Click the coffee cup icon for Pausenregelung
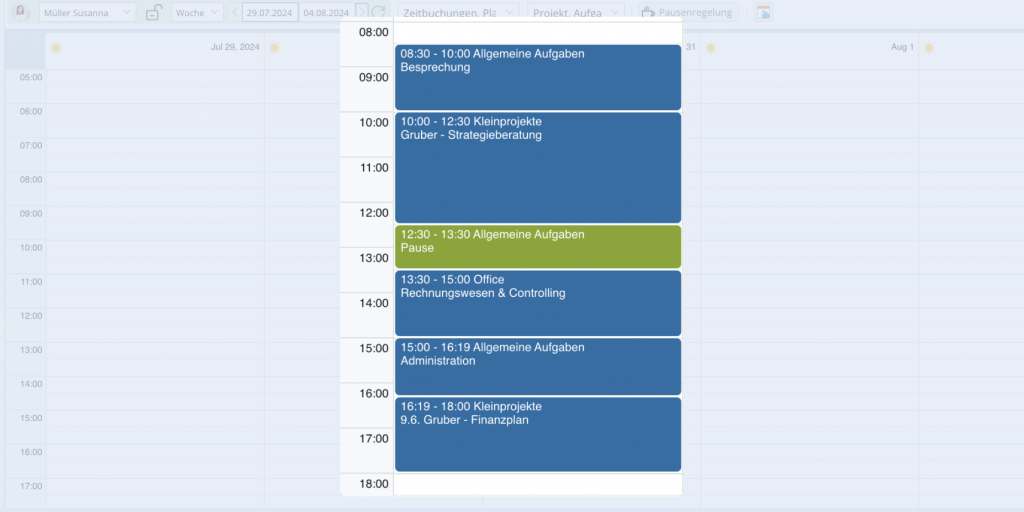This screenshot has height=512, width=1024. [648, 13]
